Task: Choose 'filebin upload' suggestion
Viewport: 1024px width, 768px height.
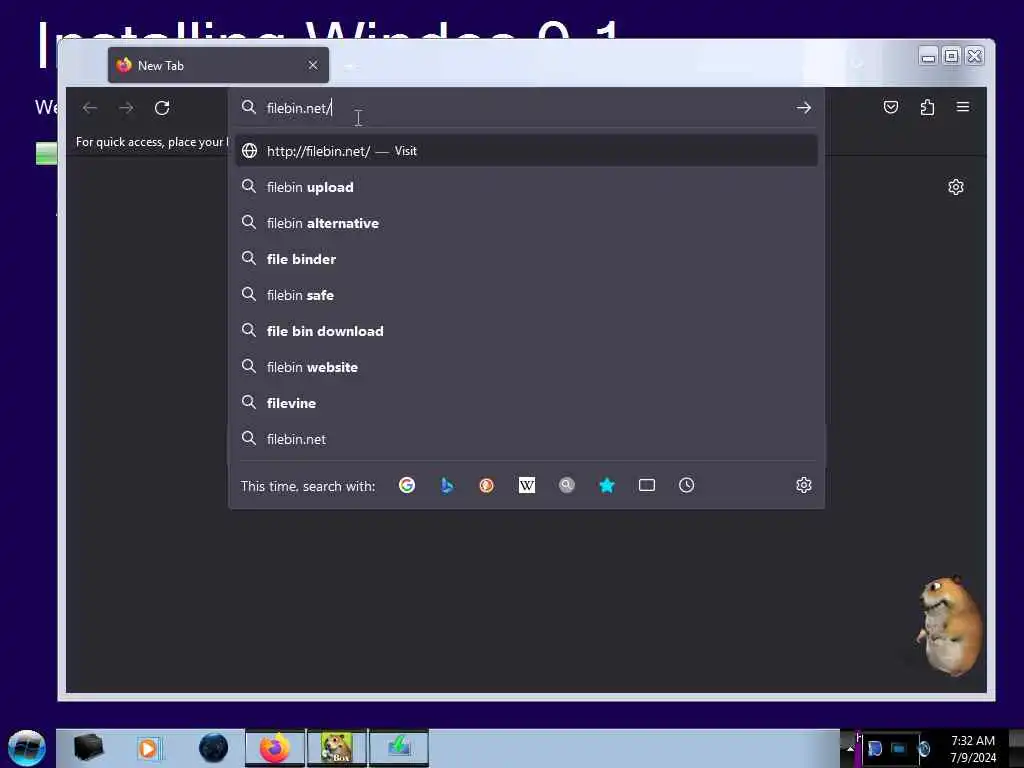Action: point(526,187)
